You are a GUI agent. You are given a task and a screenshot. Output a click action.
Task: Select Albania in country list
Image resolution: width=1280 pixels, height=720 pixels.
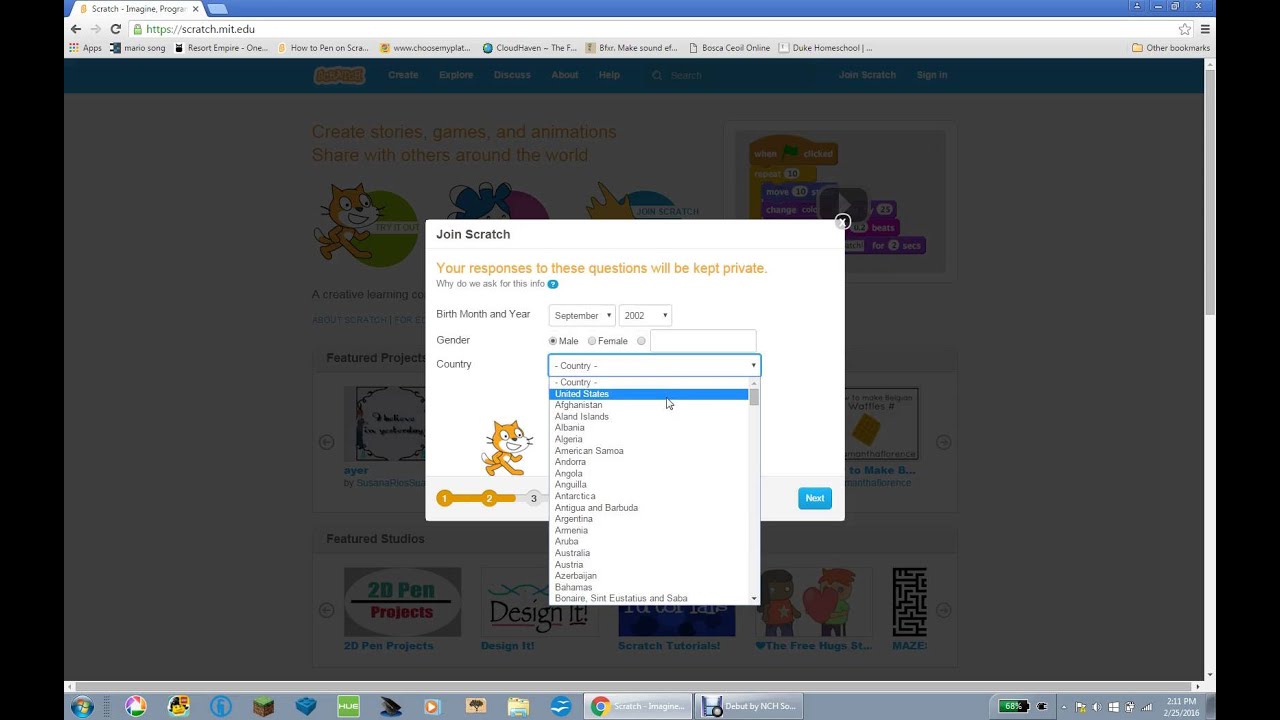[x=649, y=428]
